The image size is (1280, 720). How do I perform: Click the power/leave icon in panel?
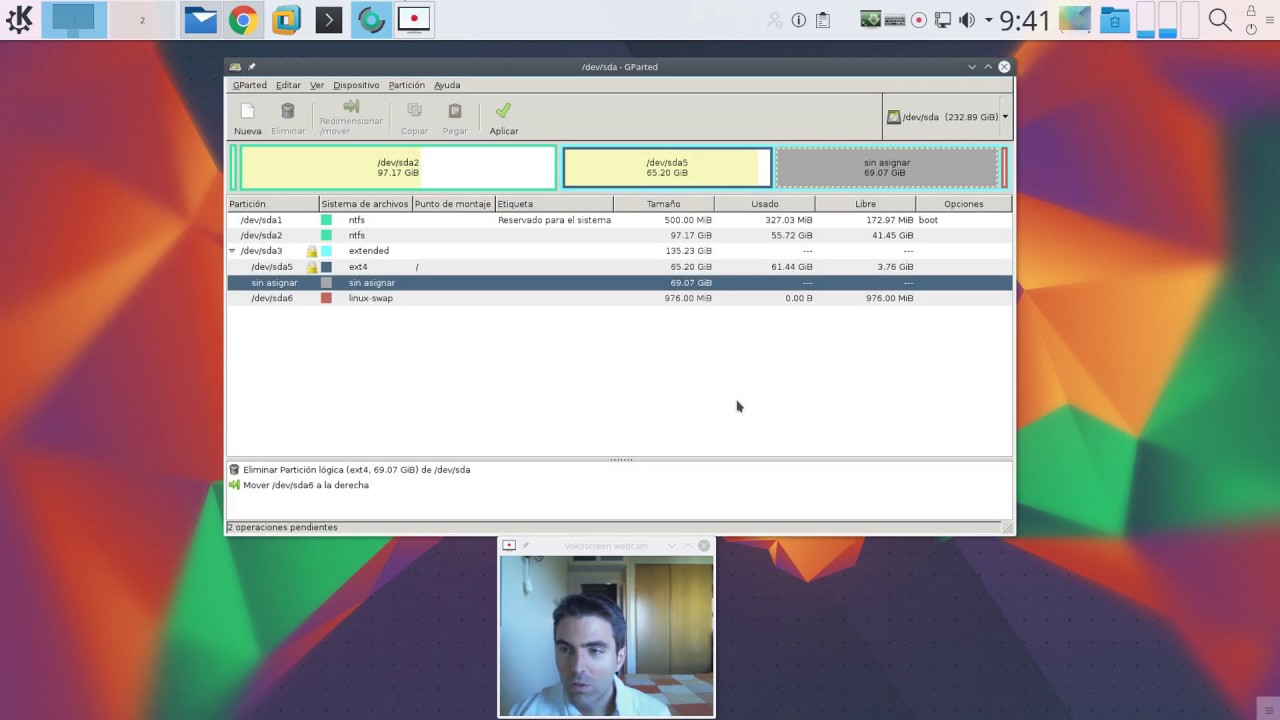click(1251, 29)
